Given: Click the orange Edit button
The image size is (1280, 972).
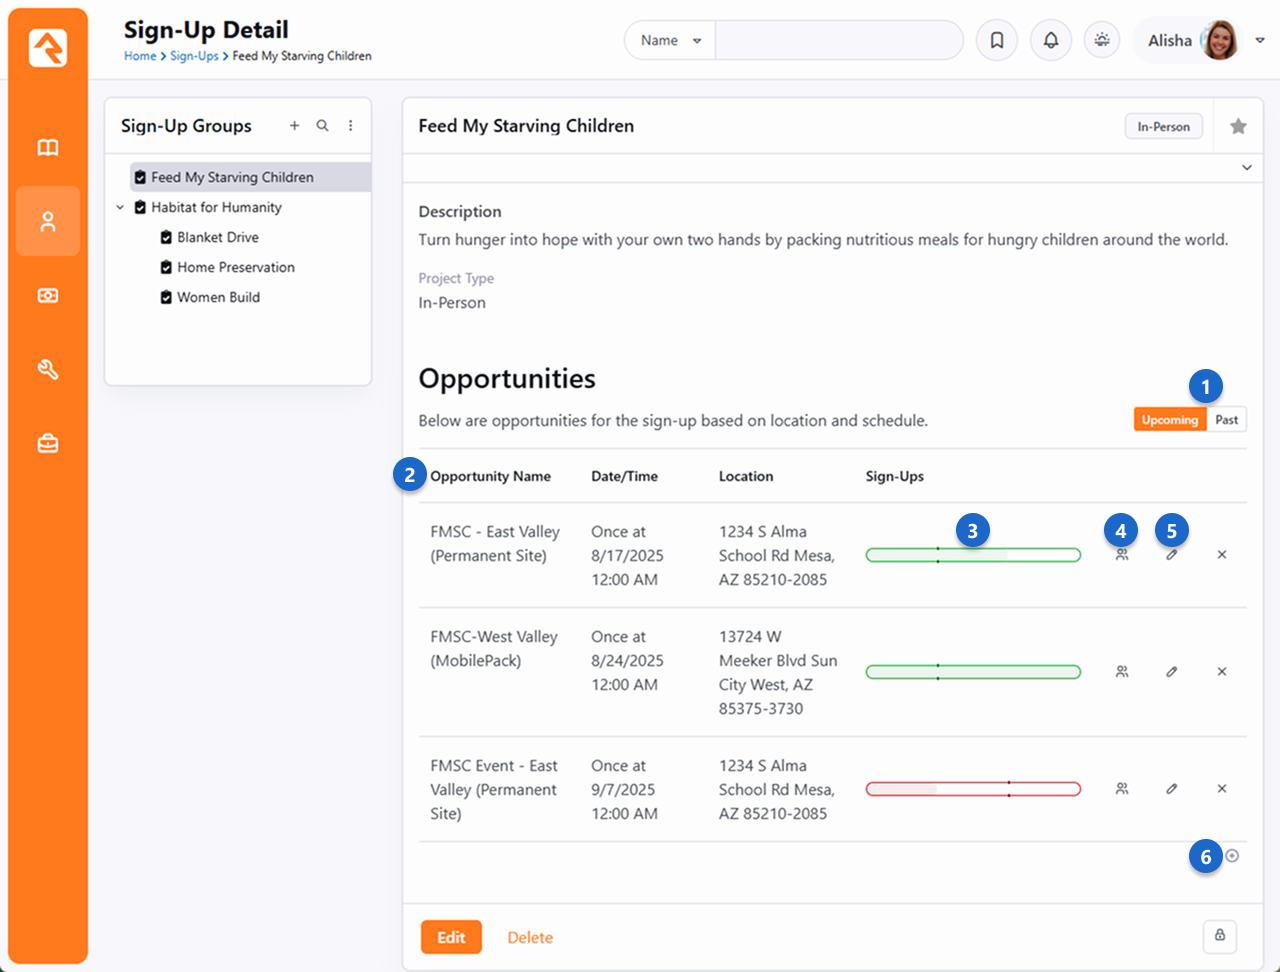Looking at the screenshot, I should 451,937.
